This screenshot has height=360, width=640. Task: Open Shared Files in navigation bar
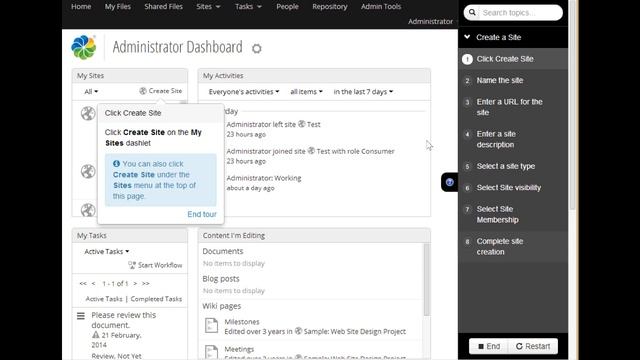pos(163,7)
